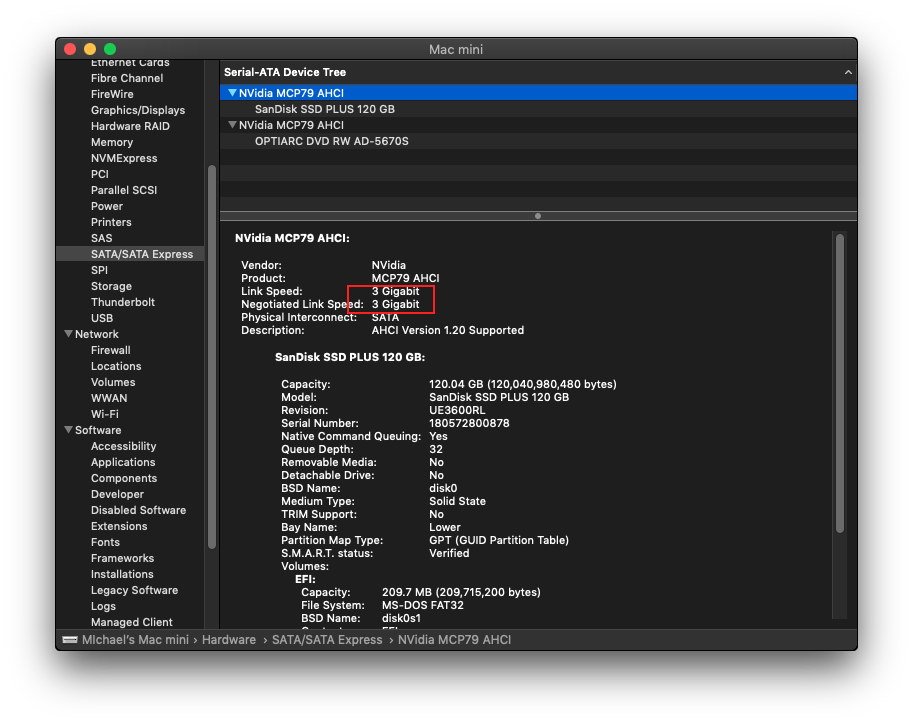Open USB in the sidebar

click(x=102, y=318)
